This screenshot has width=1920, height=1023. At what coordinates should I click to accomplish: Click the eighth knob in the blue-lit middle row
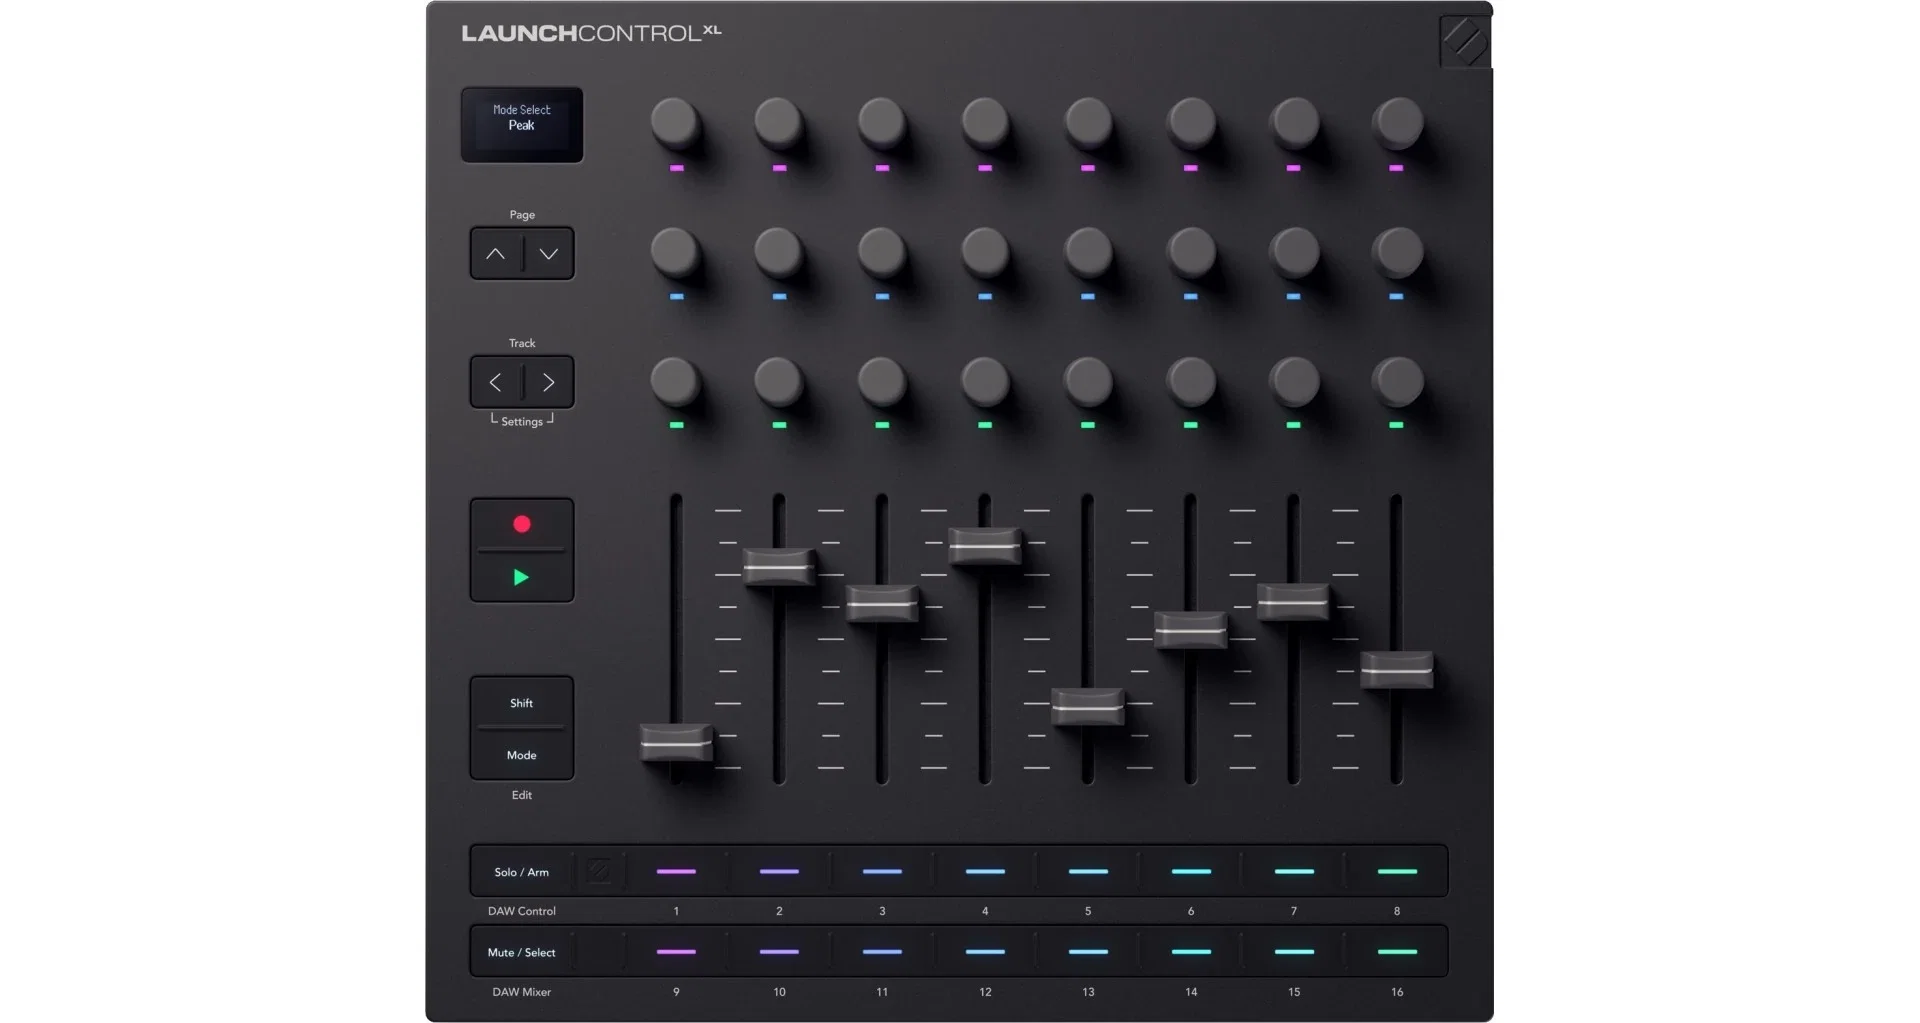[1397, 251]
